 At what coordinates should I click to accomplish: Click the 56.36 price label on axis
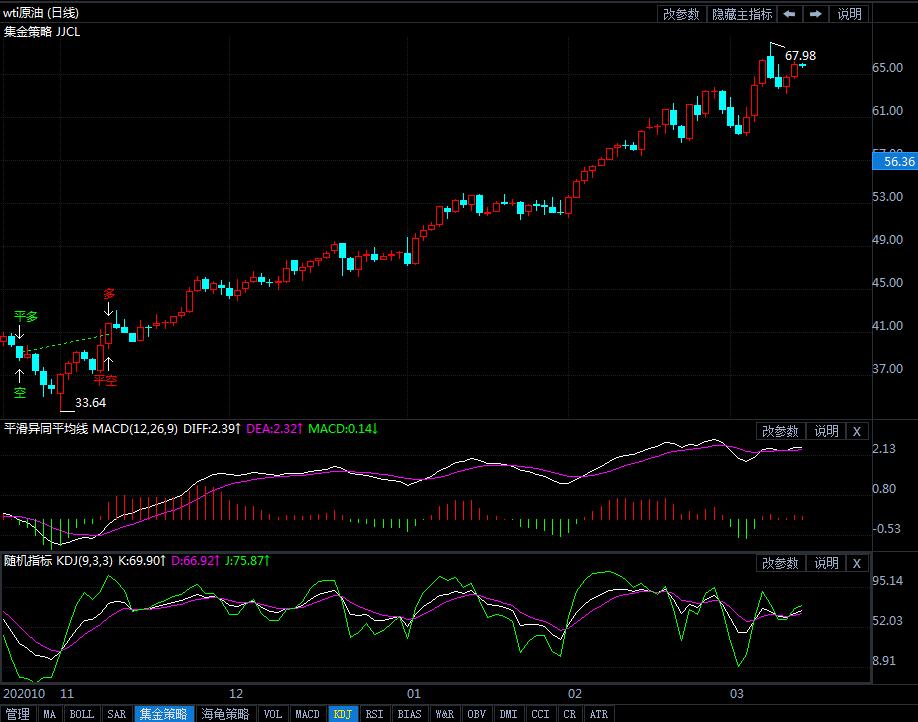894,161
